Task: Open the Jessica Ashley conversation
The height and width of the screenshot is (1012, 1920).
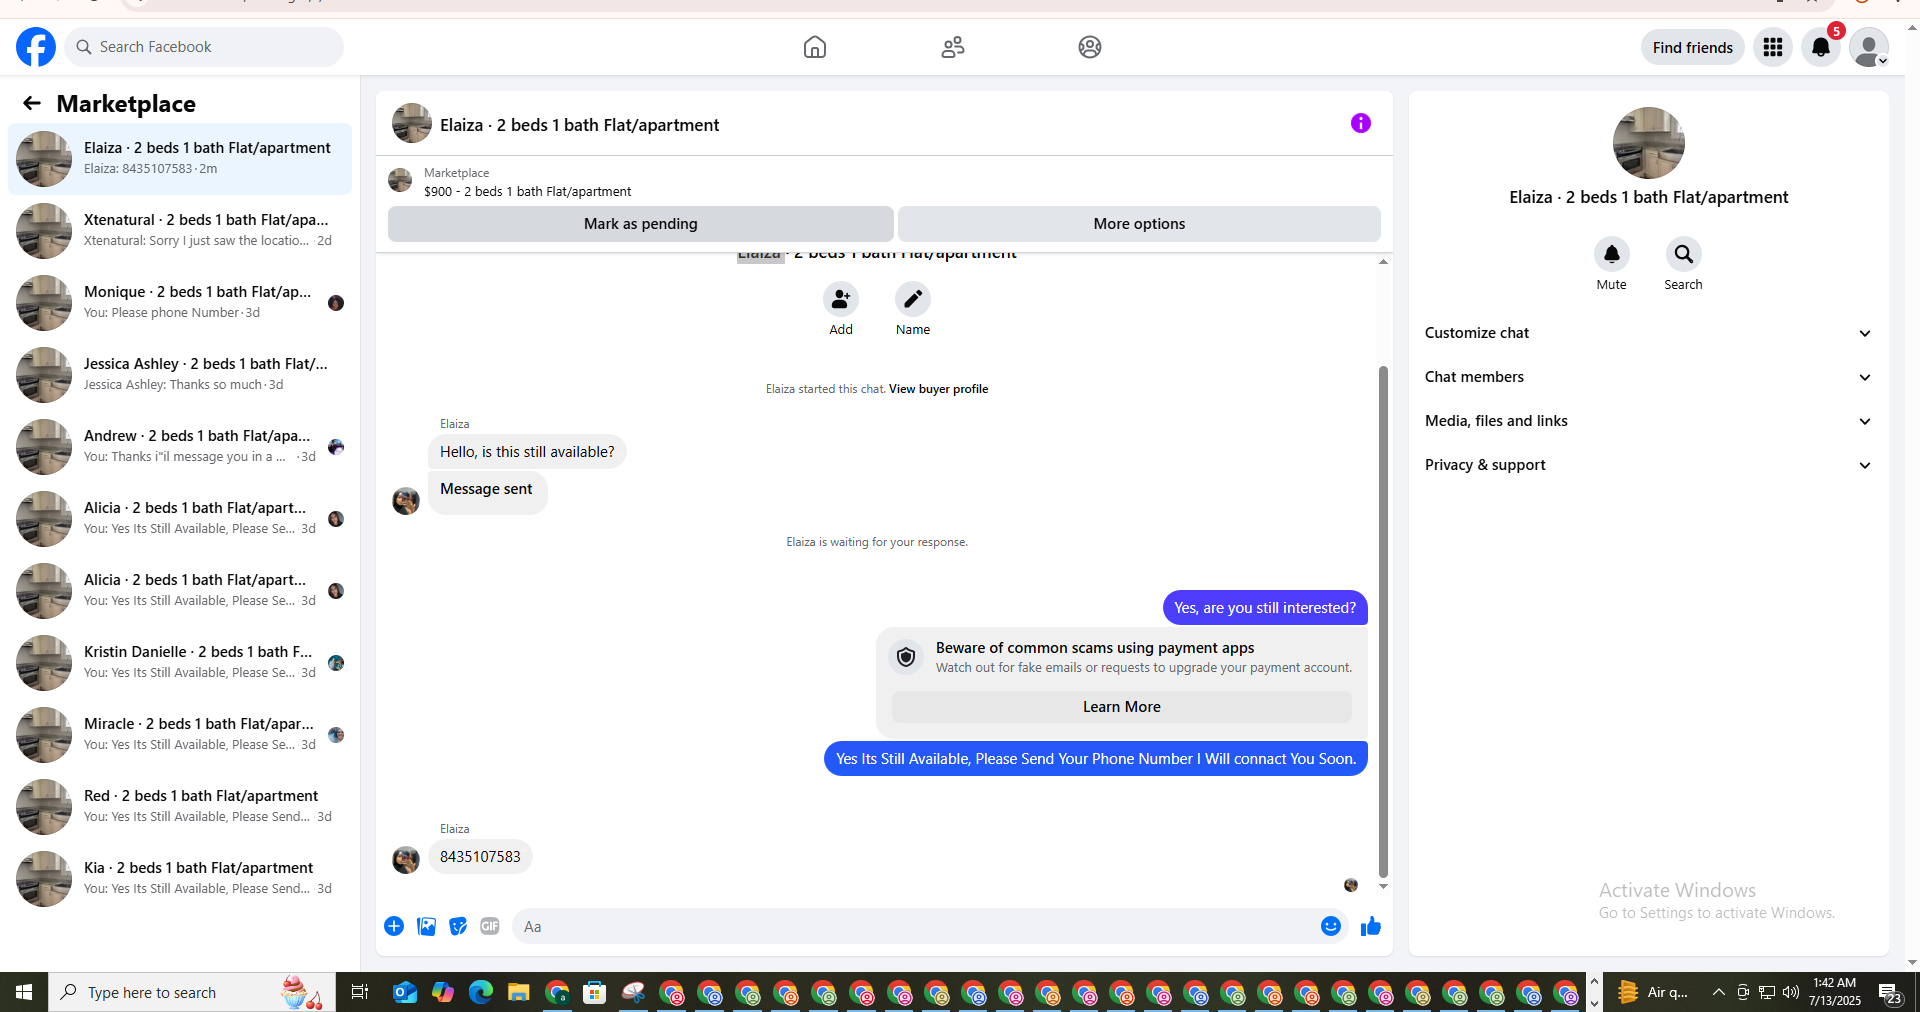Action: tap(180, 375)
